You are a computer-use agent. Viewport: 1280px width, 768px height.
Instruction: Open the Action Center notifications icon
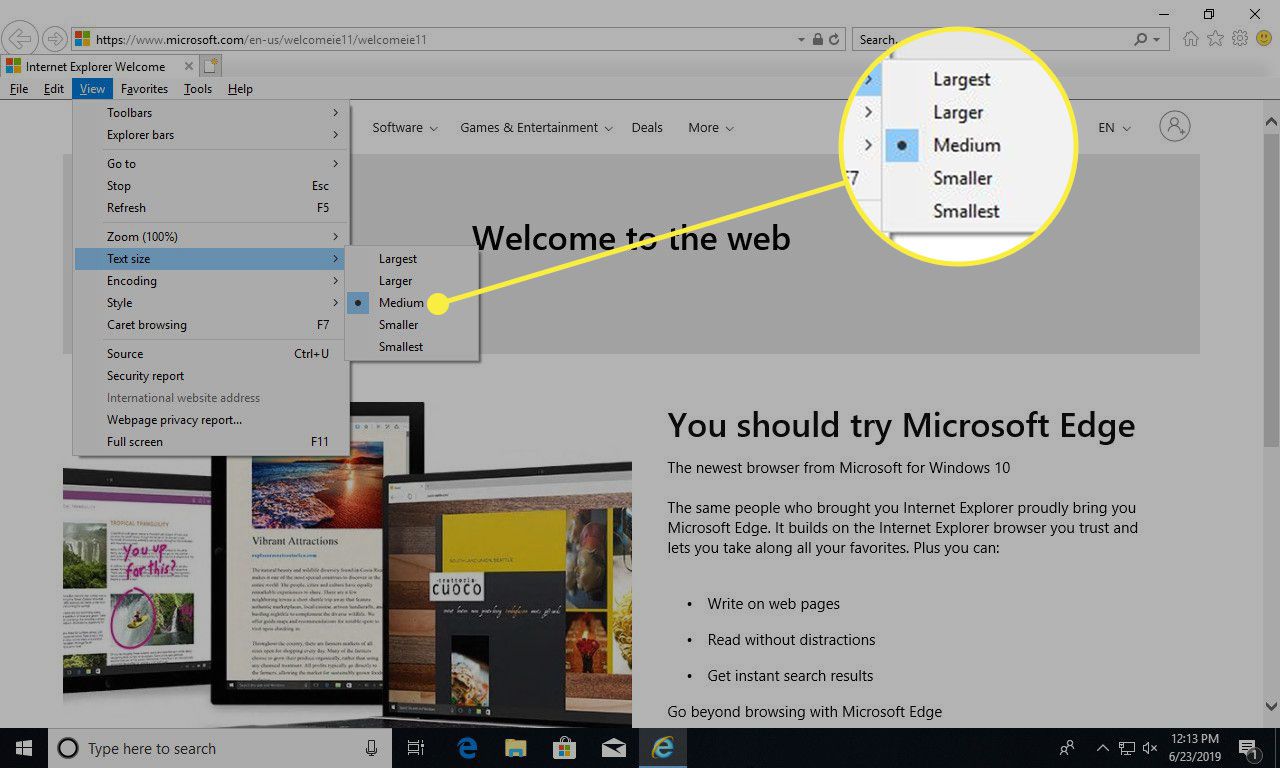[x=1247, y=748]
